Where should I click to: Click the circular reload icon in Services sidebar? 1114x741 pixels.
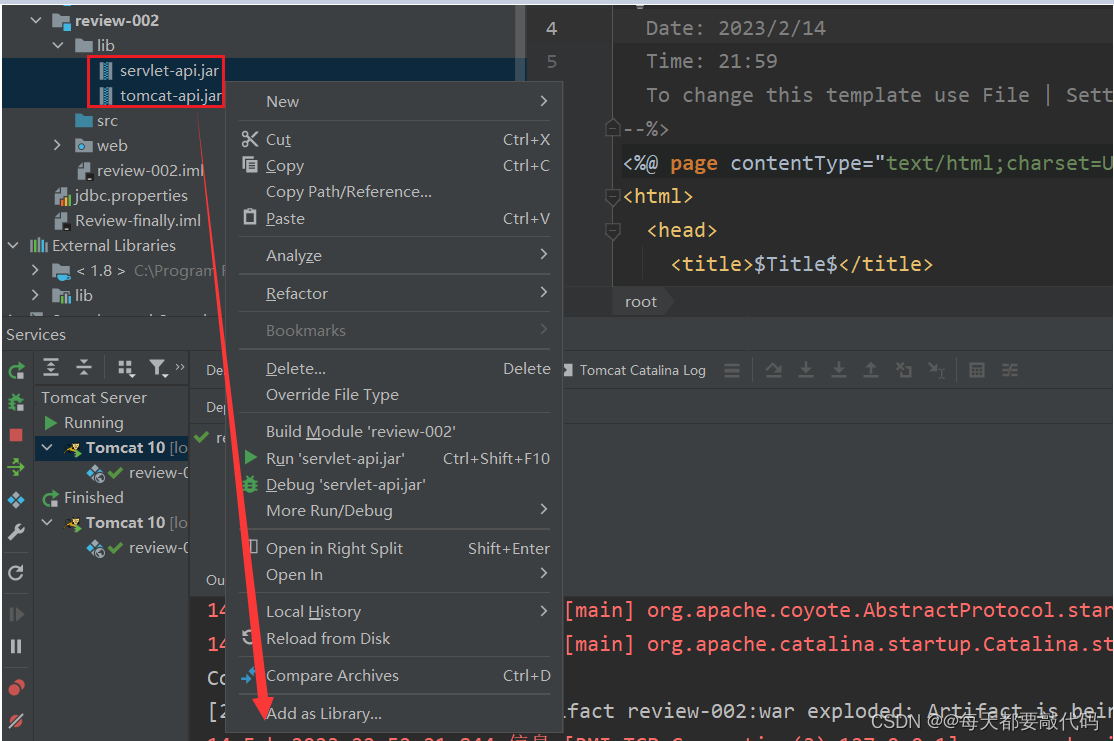pyautogui.click(x=16, y=573)
